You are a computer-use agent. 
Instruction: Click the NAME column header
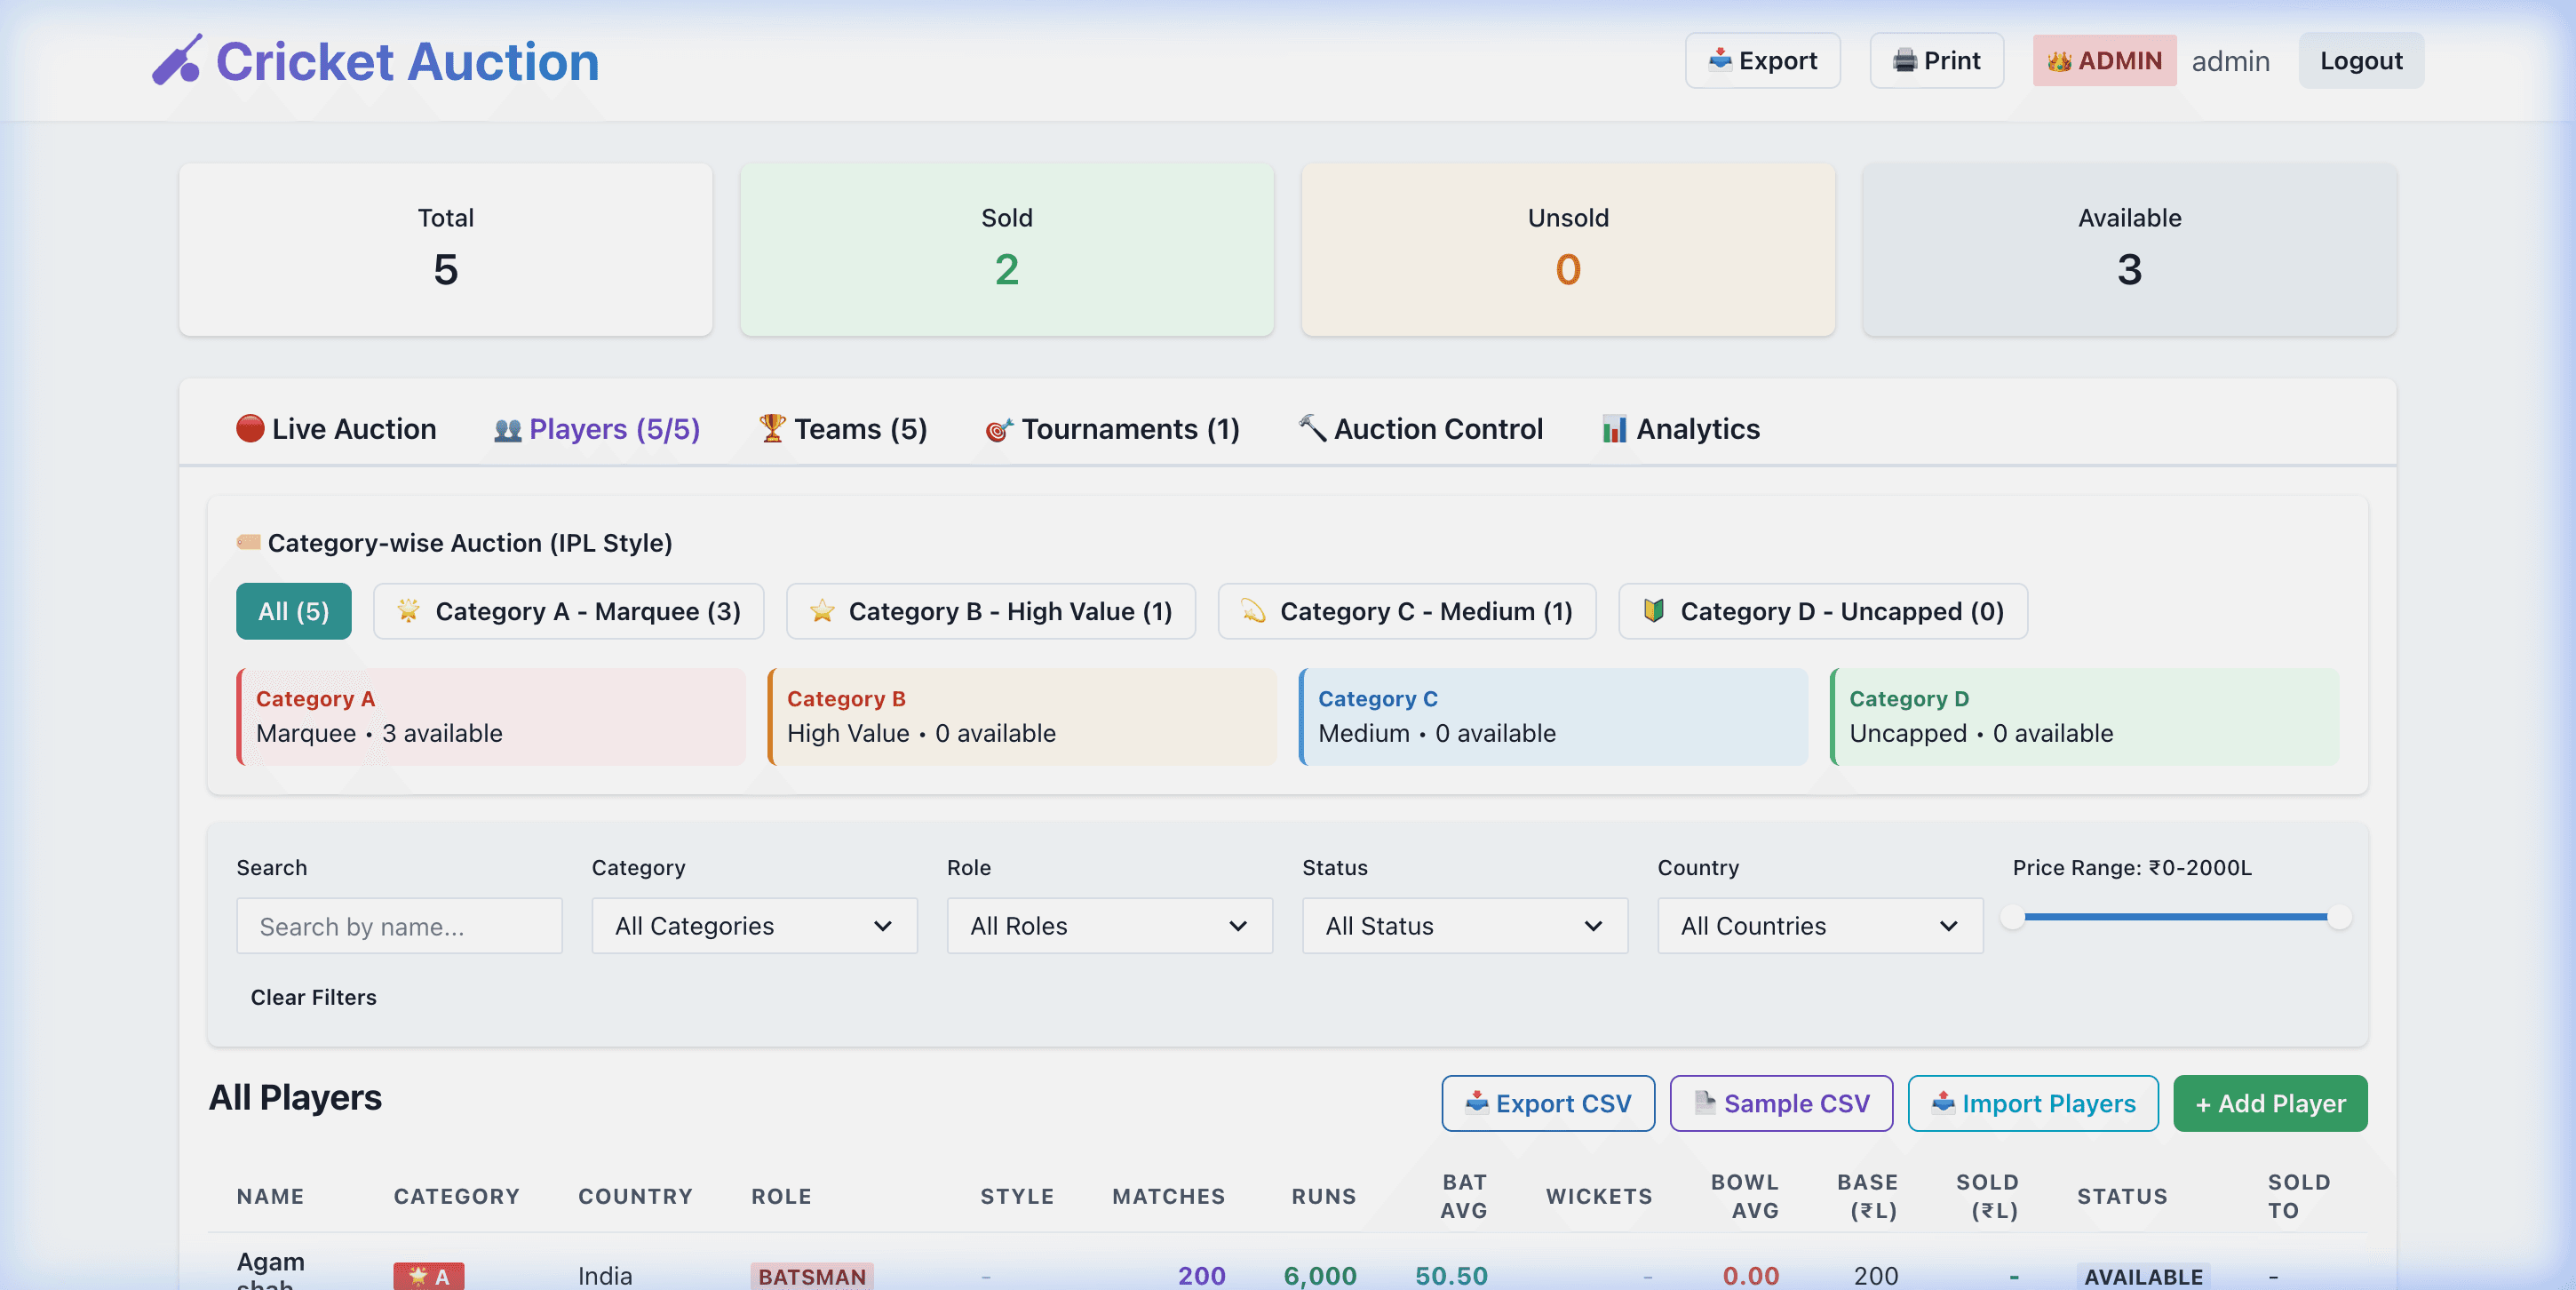coord(270,1196)
